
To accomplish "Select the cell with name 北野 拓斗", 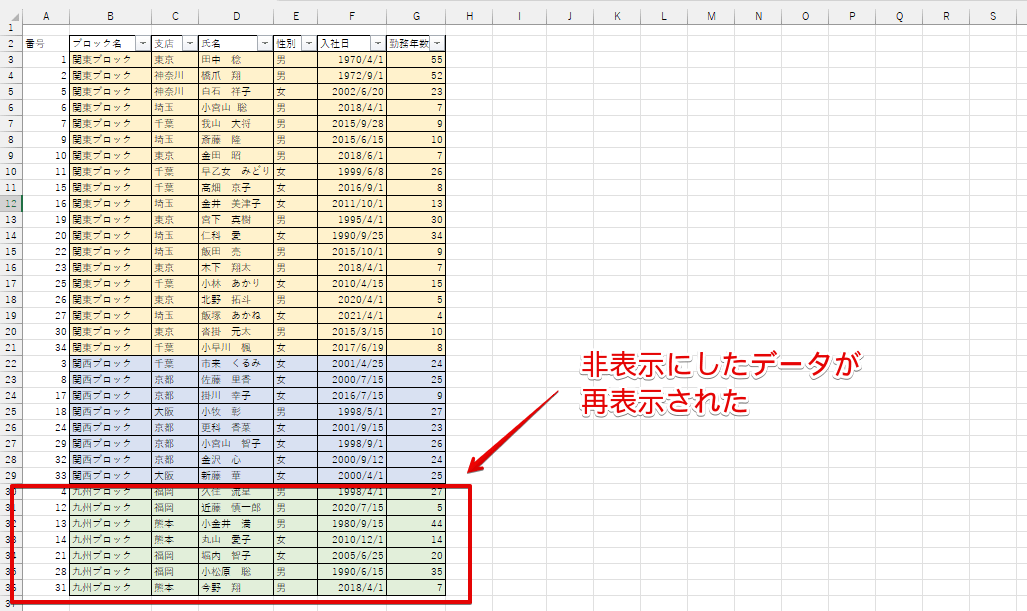I will 236,299.
